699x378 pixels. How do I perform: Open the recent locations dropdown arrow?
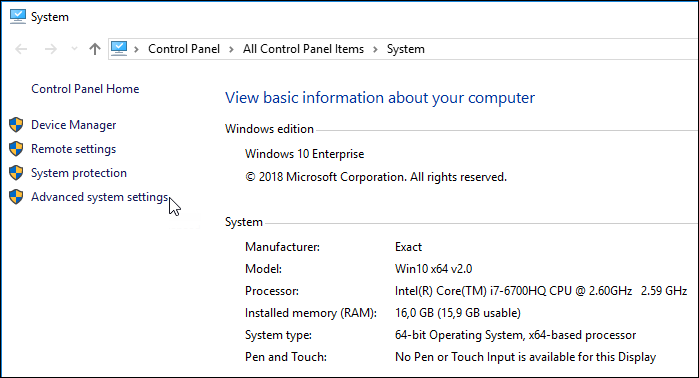pyautogui.click(x=74, y=49)
